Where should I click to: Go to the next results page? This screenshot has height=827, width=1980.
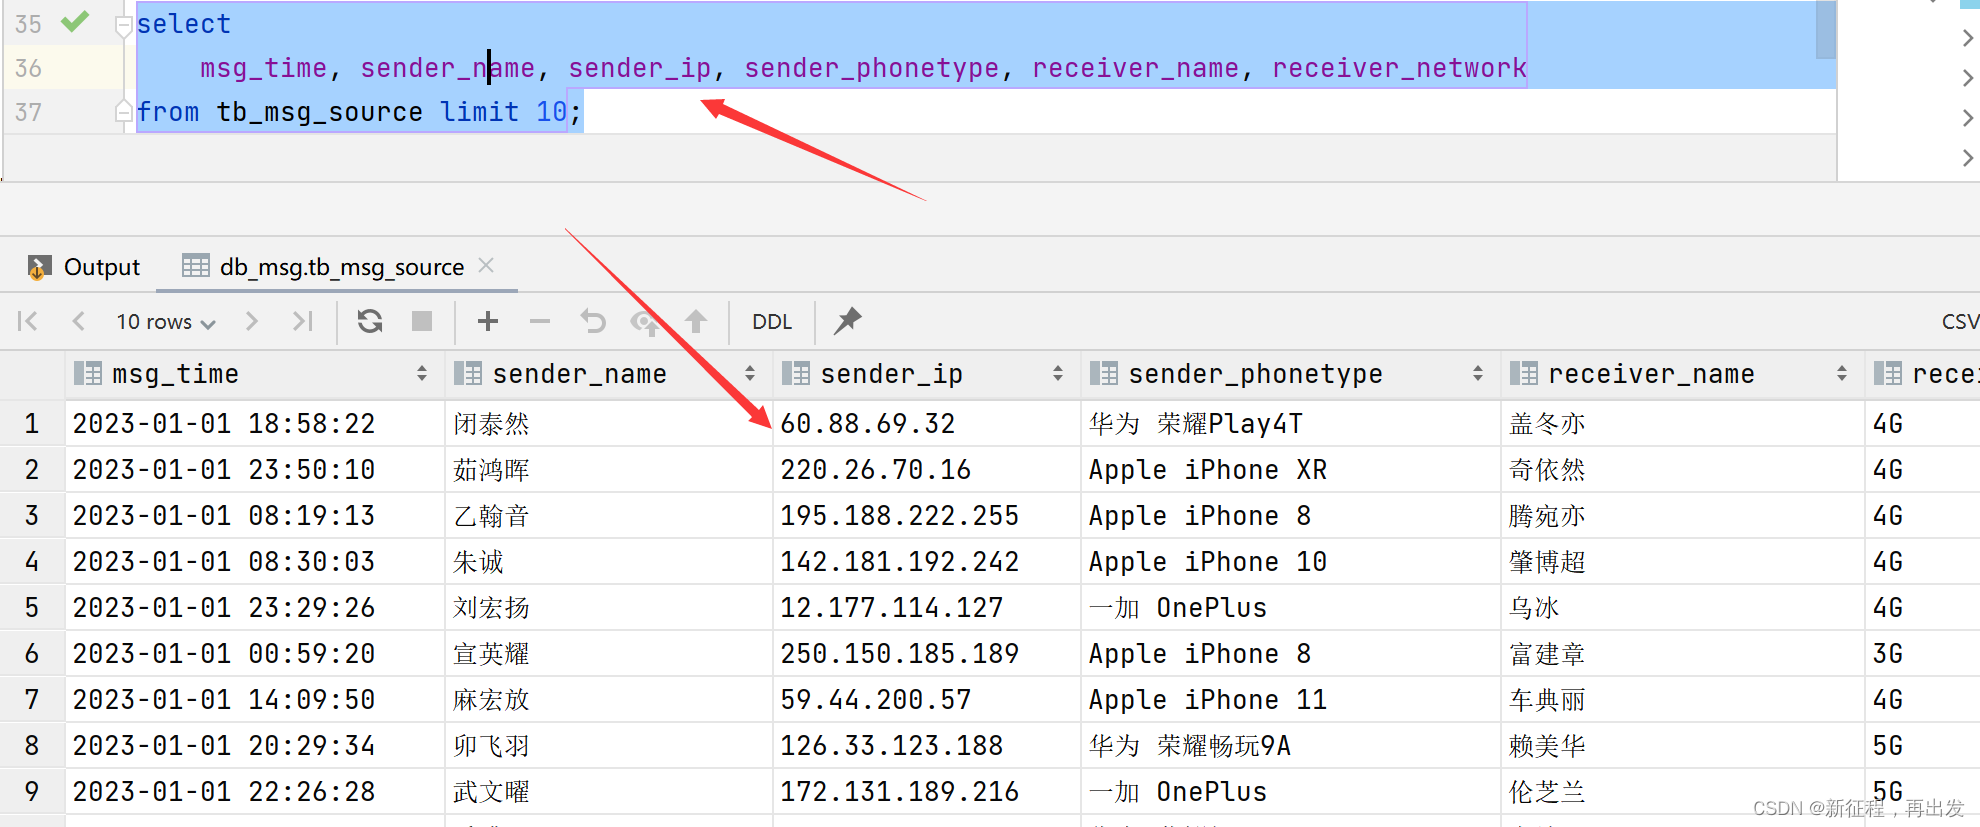[251, 321]
